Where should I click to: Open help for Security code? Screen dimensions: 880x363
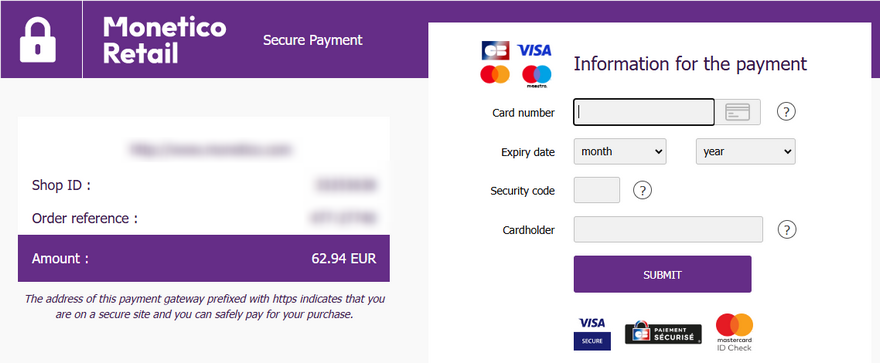coord(642,191)
